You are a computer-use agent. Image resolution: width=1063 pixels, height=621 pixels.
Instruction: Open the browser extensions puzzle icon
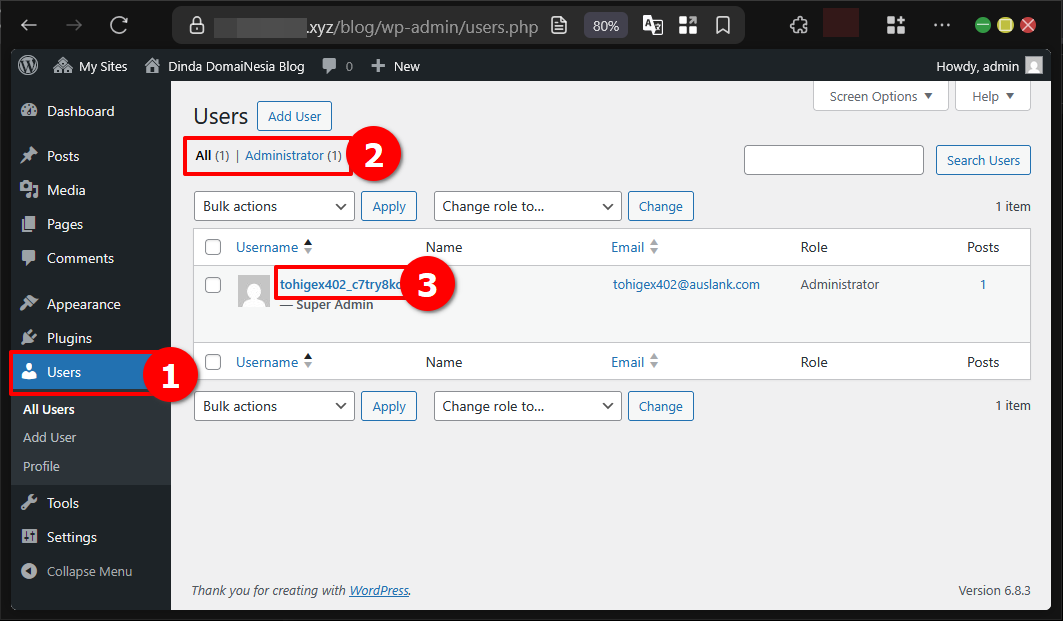click(x=798, y=25)
